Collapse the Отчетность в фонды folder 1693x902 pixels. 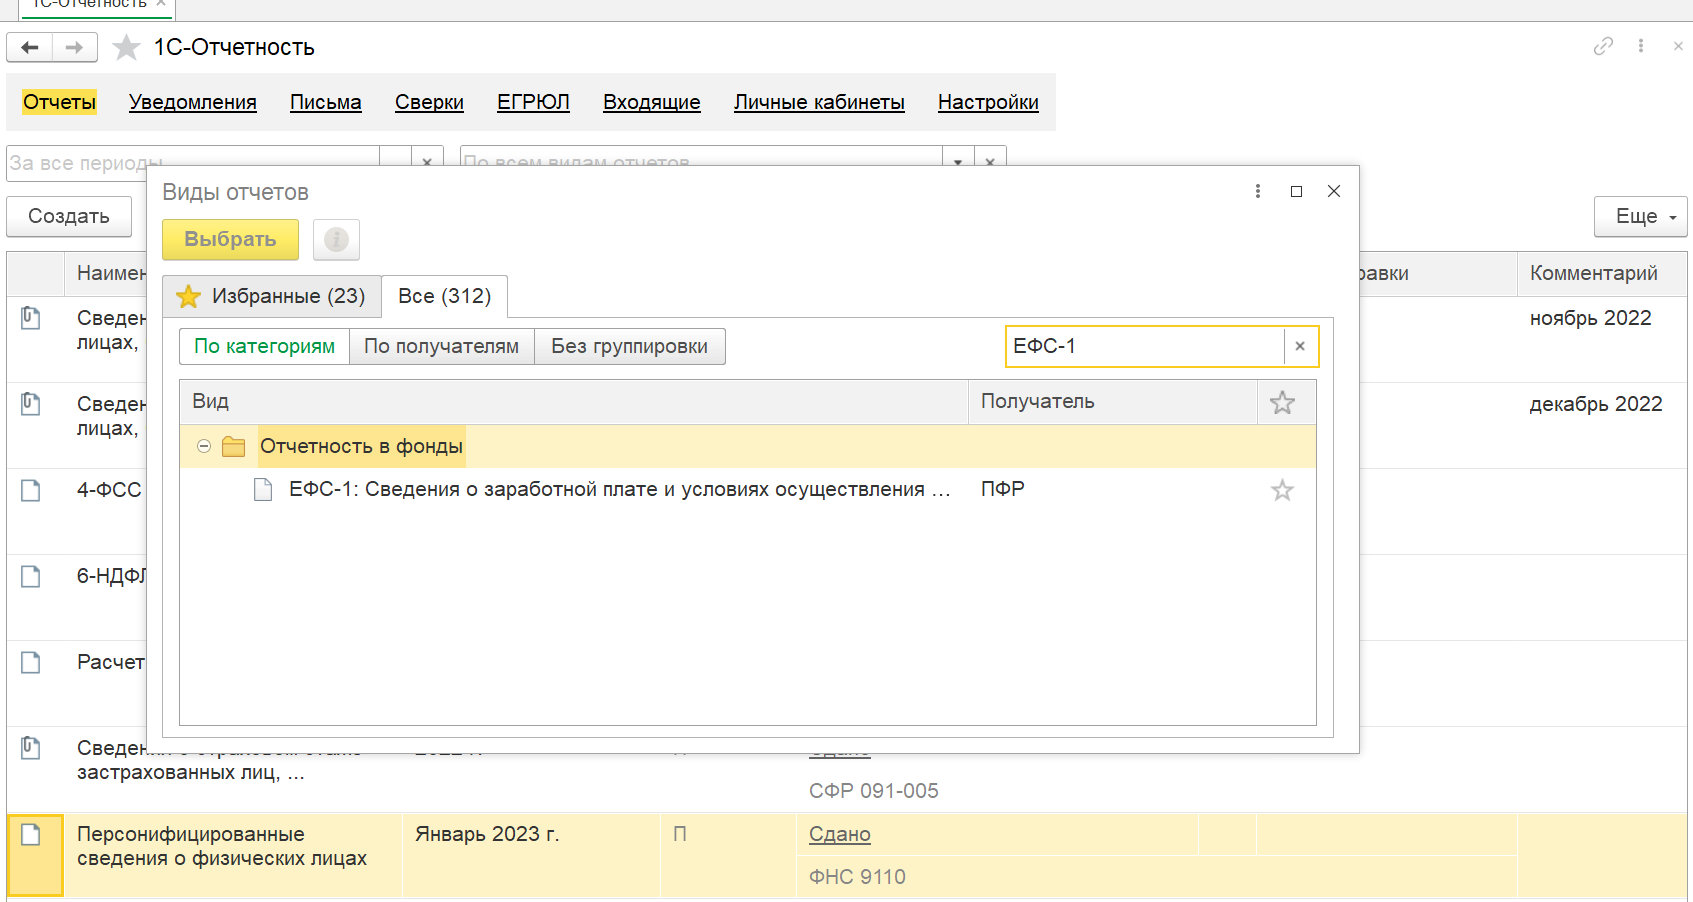click(204, 447)
